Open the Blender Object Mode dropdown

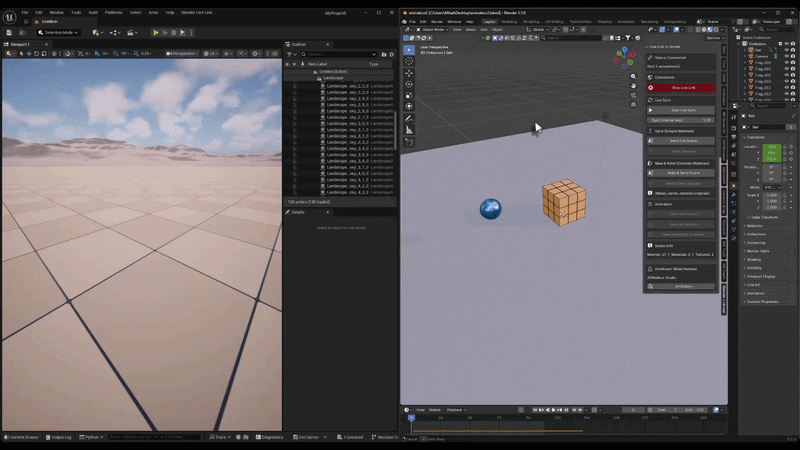coord(433,30)
